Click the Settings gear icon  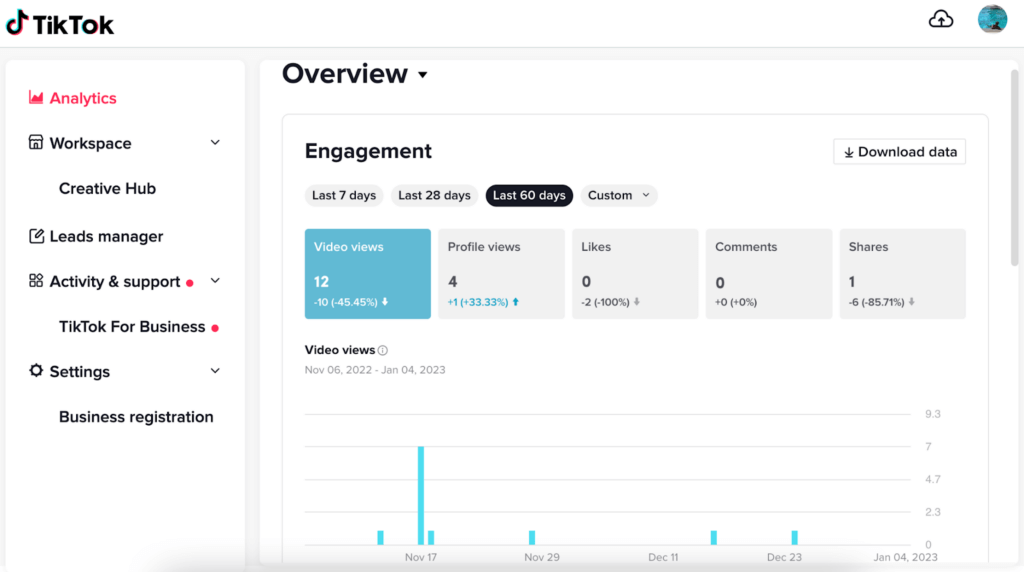[36, 371]
